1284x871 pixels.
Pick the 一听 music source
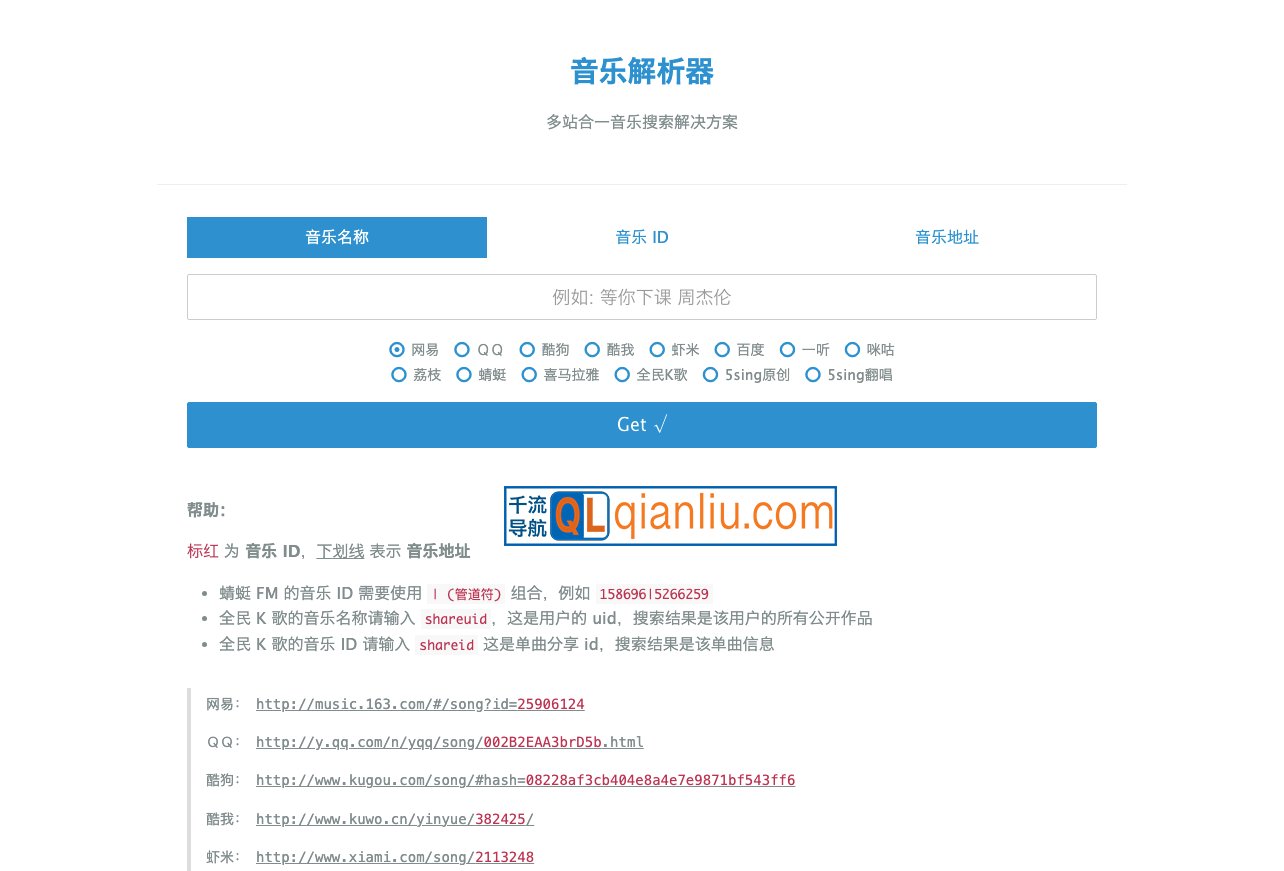(x=788, y=349)
